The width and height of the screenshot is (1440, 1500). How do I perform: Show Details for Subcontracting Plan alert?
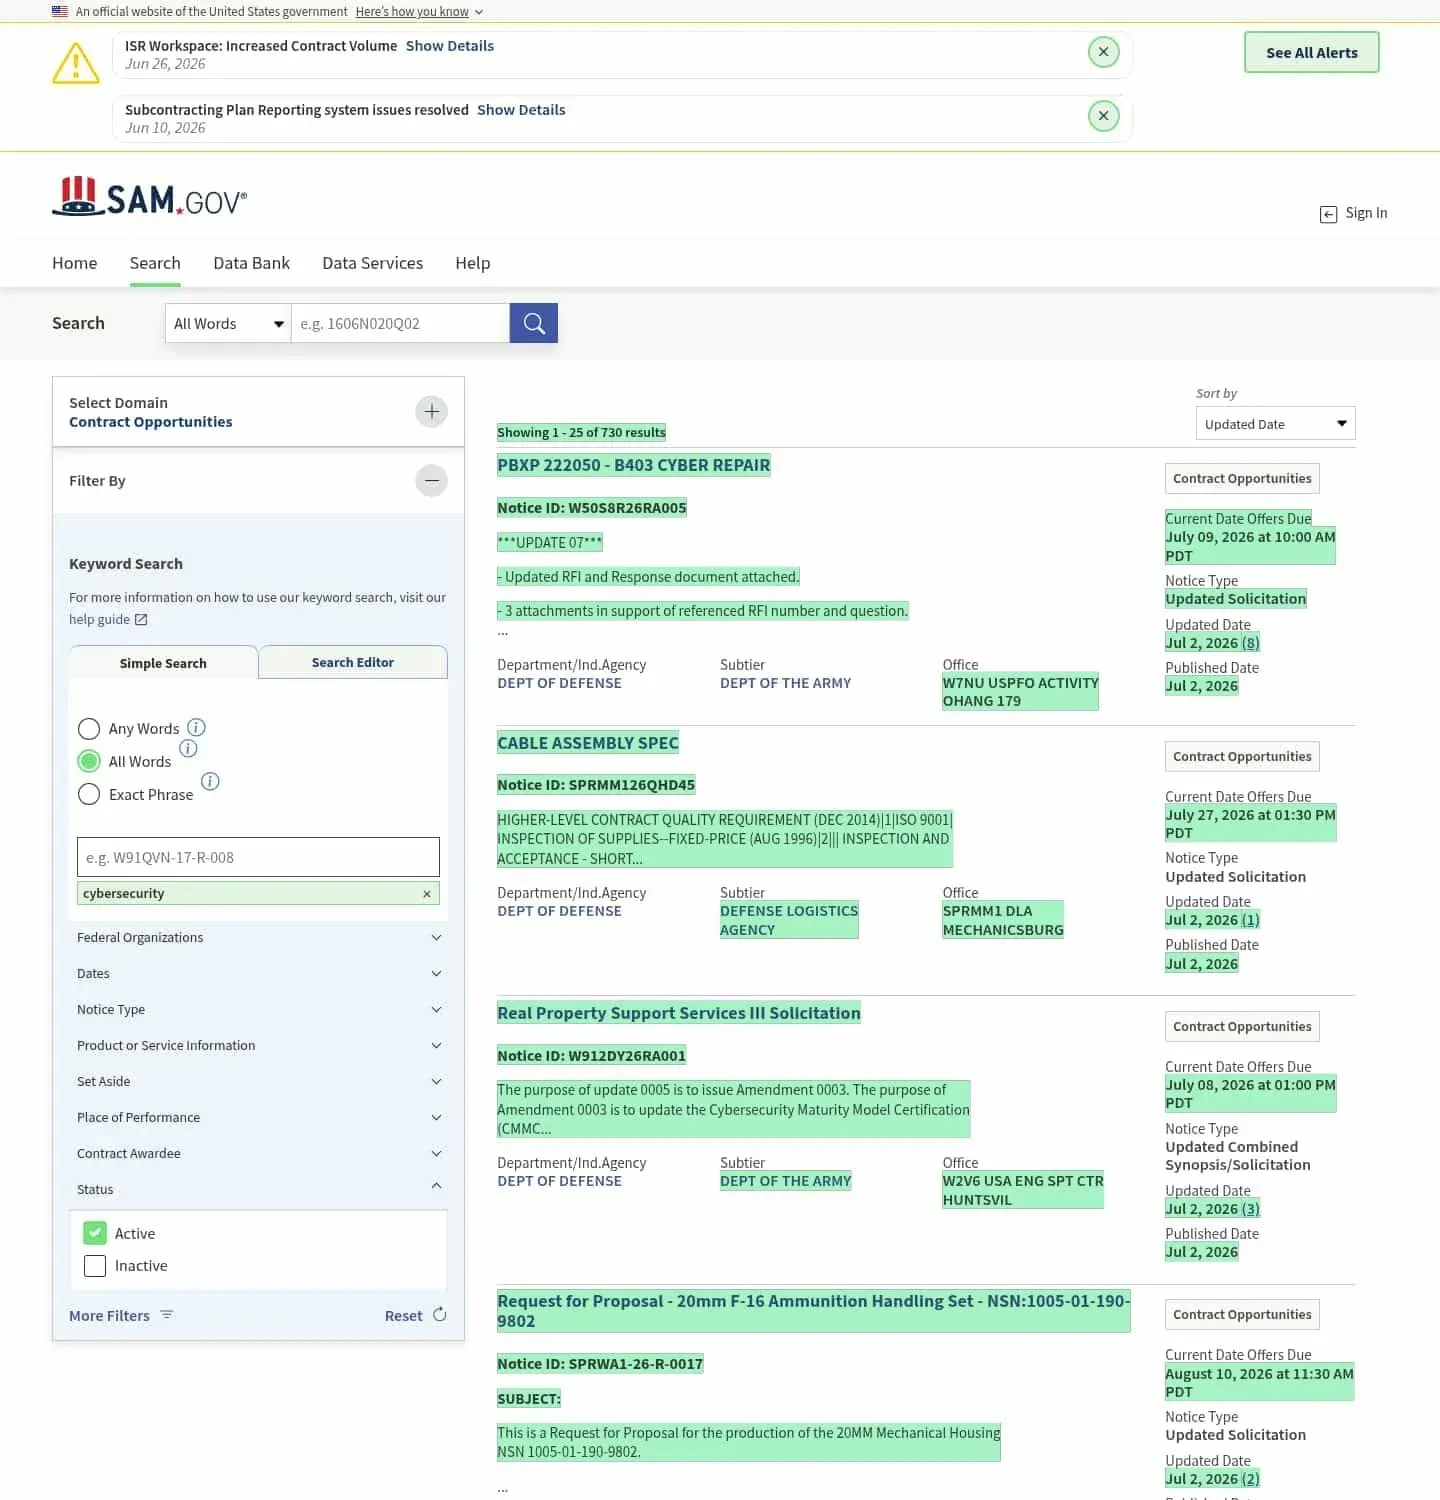pyautogui.click(x=521, y=110)
